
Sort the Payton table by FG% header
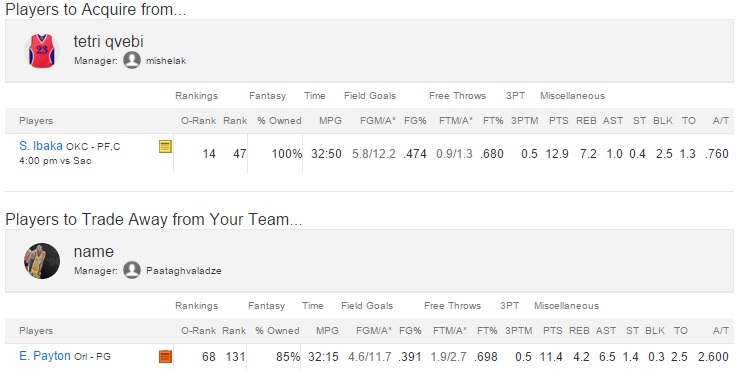pyautogui.click(x=410, y=331)
